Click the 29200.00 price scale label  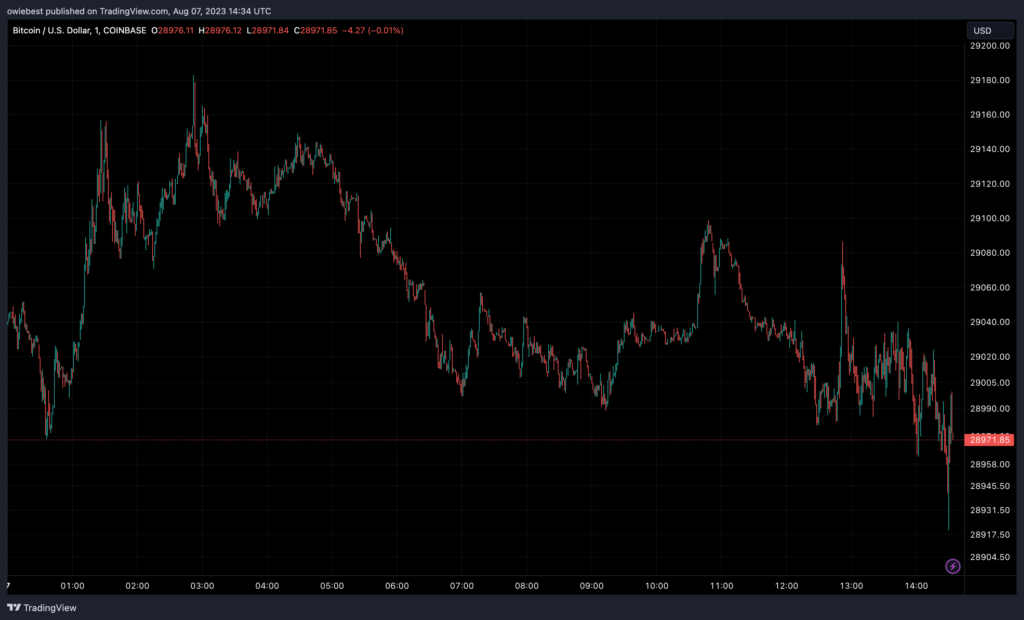(x=988, y=46)
